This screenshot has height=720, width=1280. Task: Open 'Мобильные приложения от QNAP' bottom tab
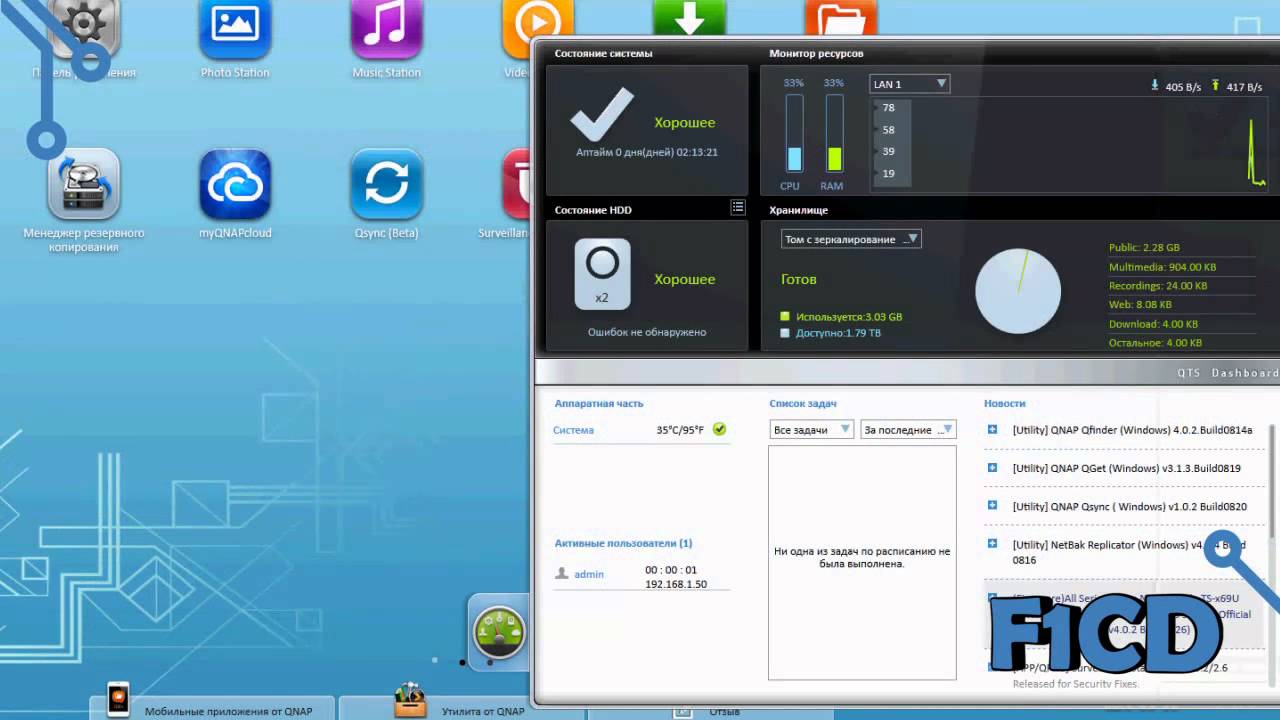[213, 707]
